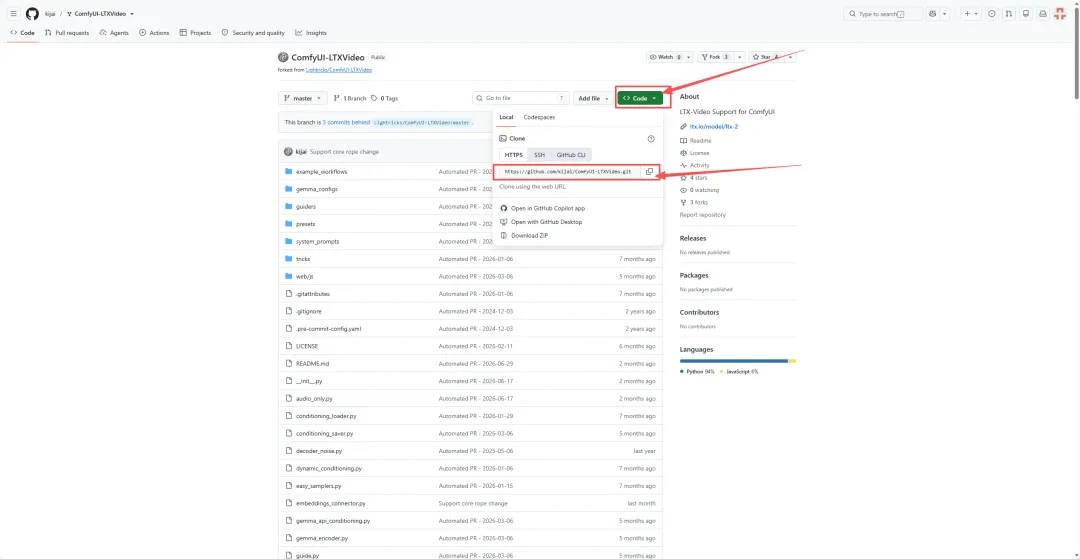Open the Copilot dropdown arrow in header
1080x559 pixels.
pos(944,14)
